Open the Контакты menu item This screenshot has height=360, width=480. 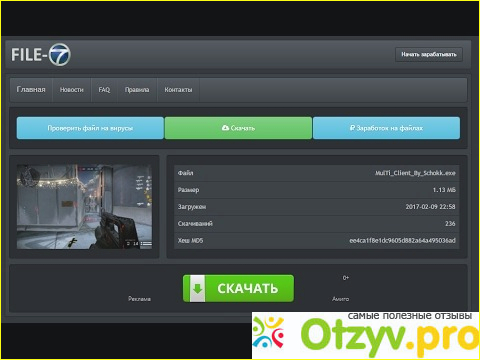pos(178,90)
